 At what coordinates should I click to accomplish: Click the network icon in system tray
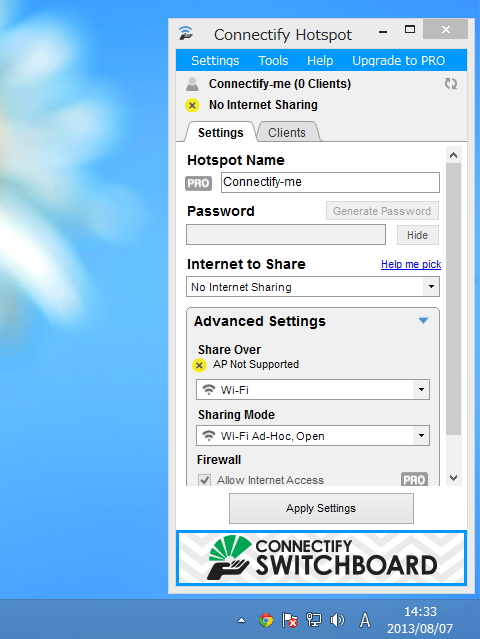313,620
